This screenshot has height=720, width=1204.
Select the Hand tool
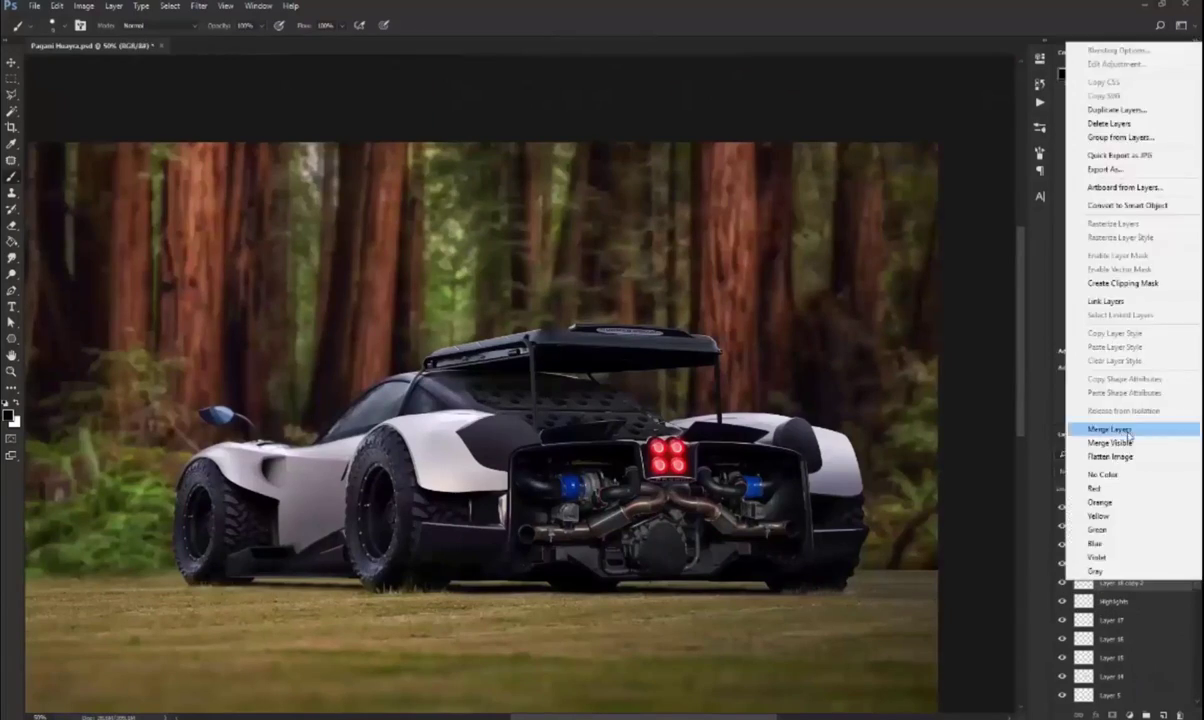[x=11, y=355]
